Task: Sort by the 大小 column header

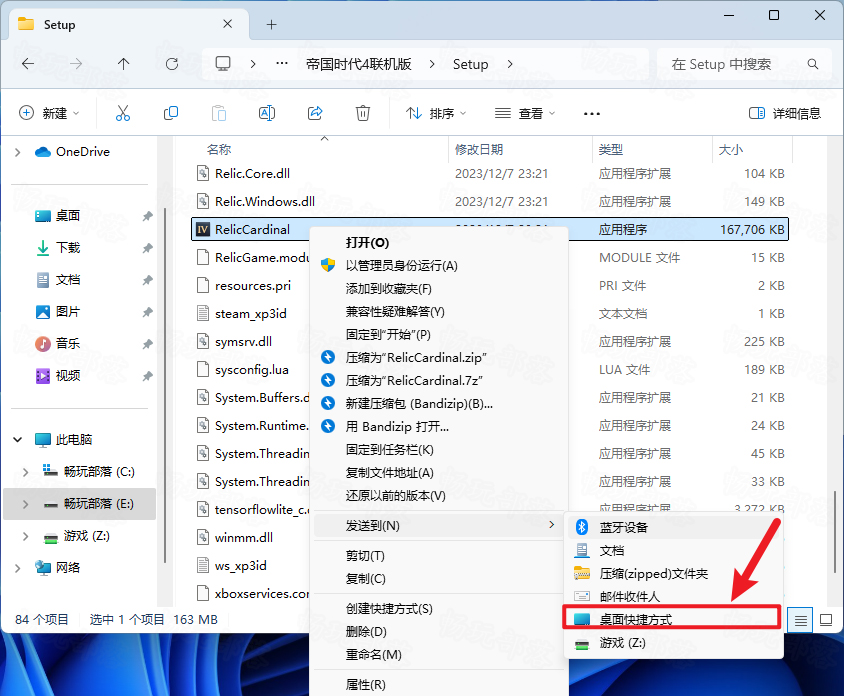Action: [x=730, y=150]
